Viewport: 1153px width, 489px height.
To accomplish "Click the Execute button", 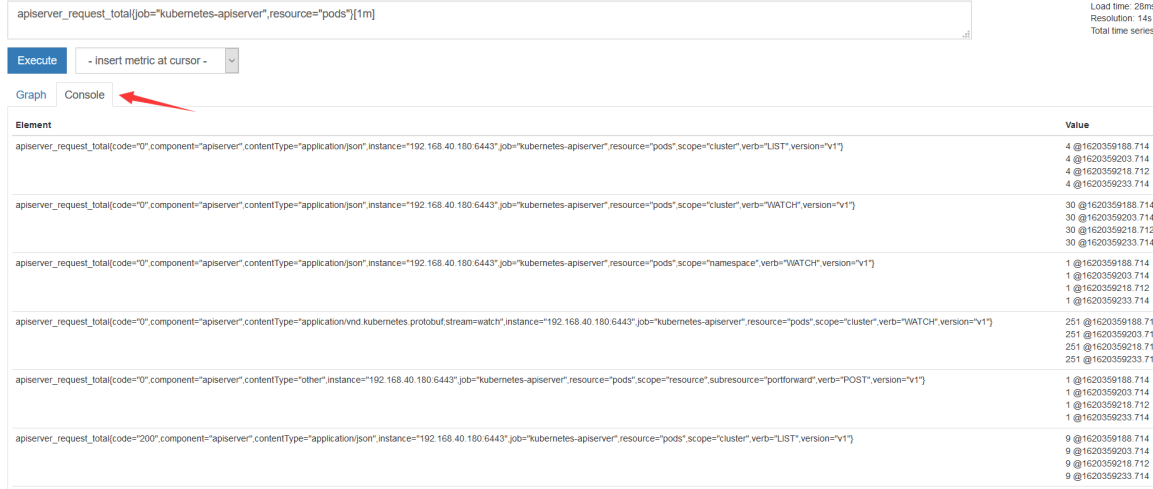I will [x=37, y=61].
